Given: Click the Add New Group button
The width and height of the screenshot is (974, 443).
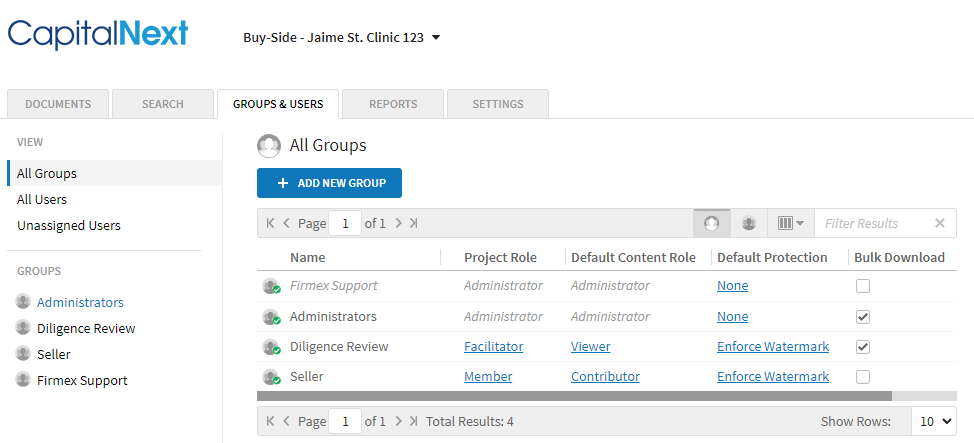Looking at the screenshot, I should (329, 183).
